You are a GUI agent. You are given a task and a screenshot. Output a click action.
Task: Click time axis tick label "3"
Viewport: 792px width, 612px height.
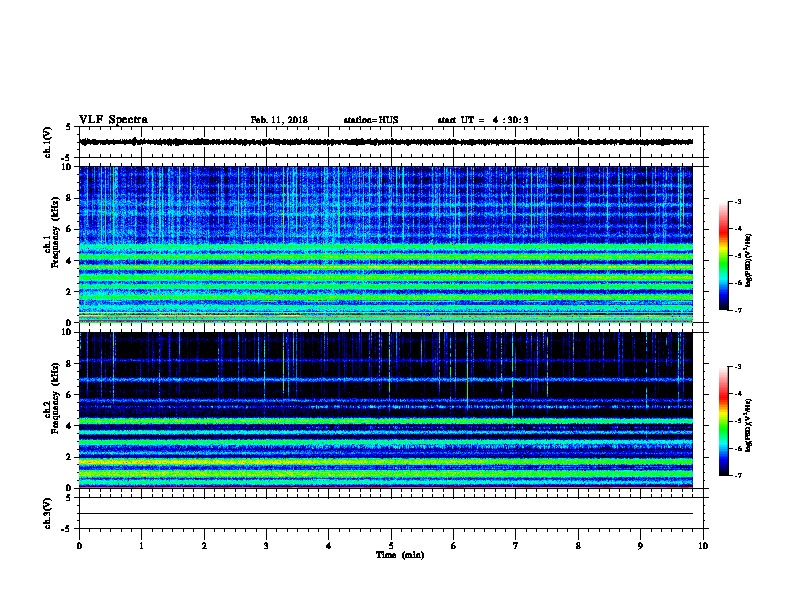[266, 546]
